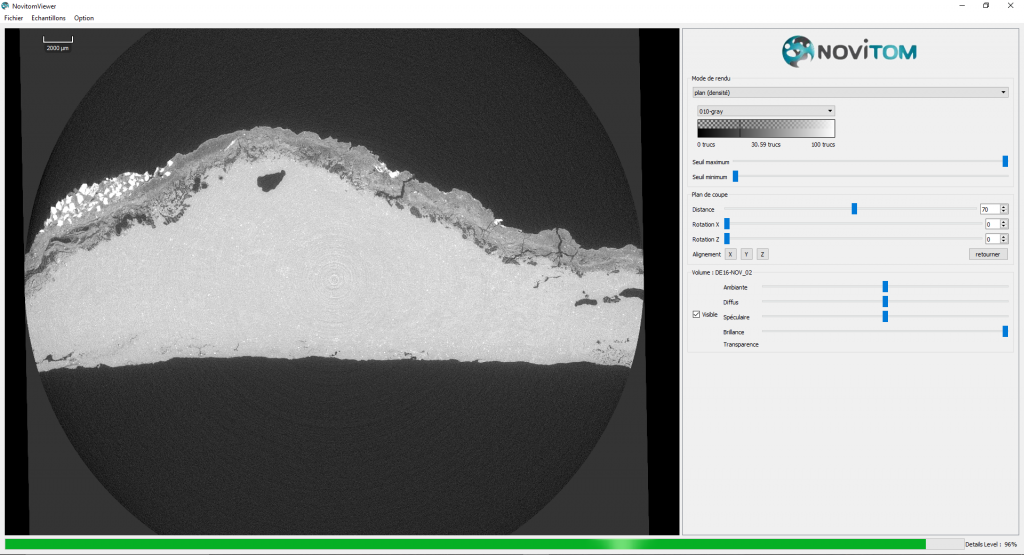Click the NovitomViewer title bar app icon
This screenshot has height=555, width=1024.
click(7, 6)
